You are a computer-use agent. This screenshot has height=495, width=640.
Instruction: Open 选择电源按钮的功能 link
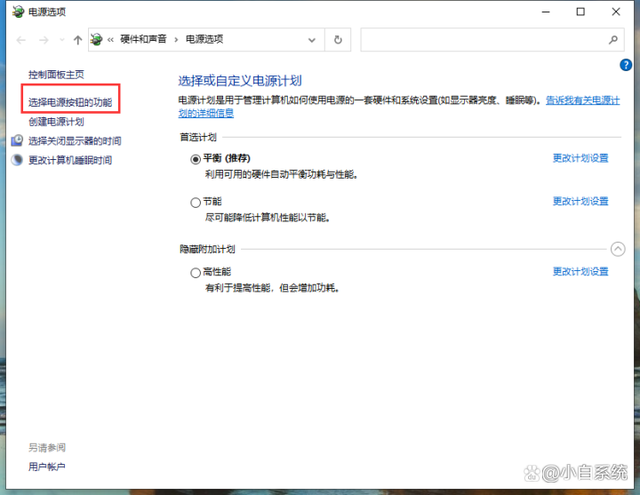pos(70,103)
